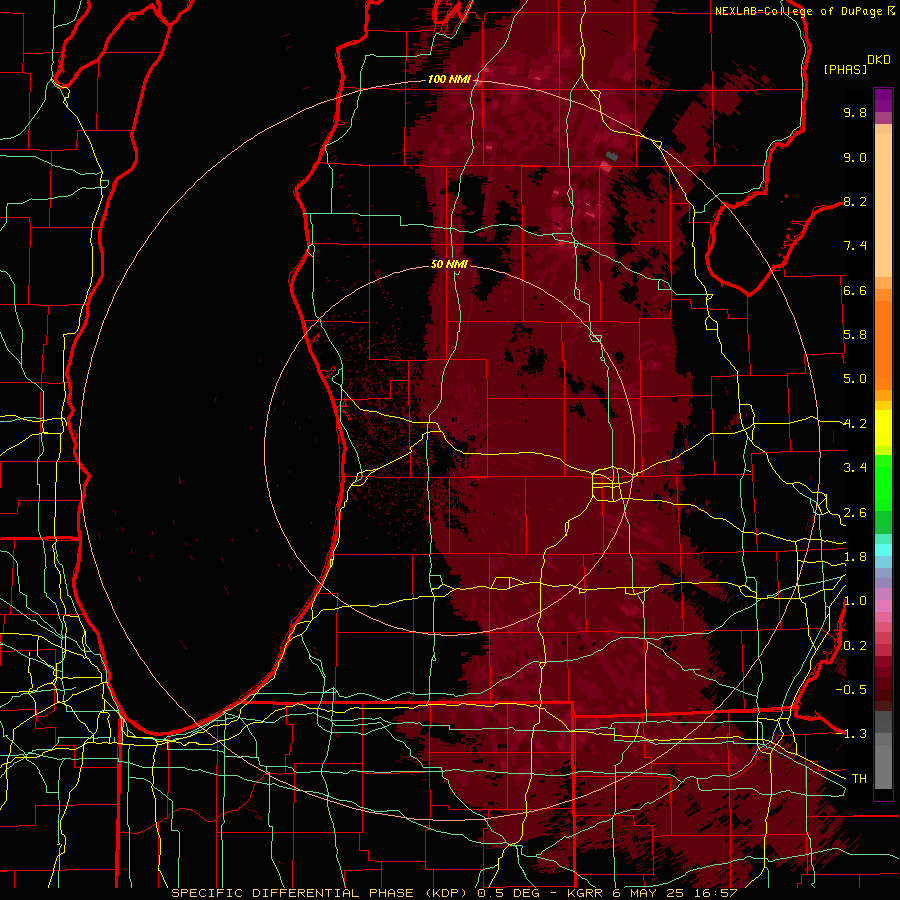Click the 9.0 value on the color scale

click(x=855, y=157)
